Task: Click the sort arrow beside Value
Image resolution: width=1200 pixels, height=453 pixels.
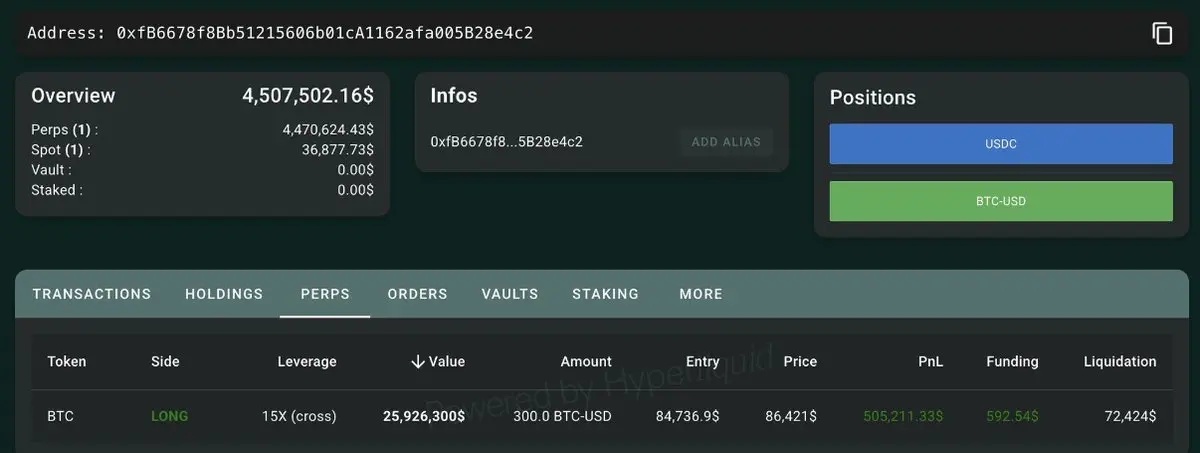Action: tap(418, 362)
